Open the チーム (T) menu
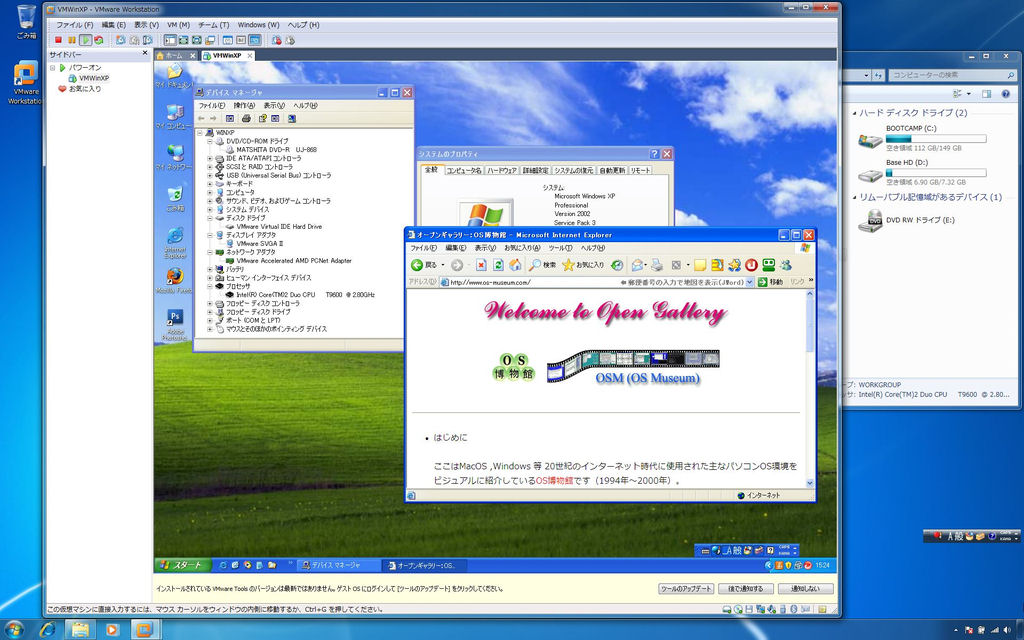Image resolution: width=1024 pixels, height=640 pixels. coord(214,25)
